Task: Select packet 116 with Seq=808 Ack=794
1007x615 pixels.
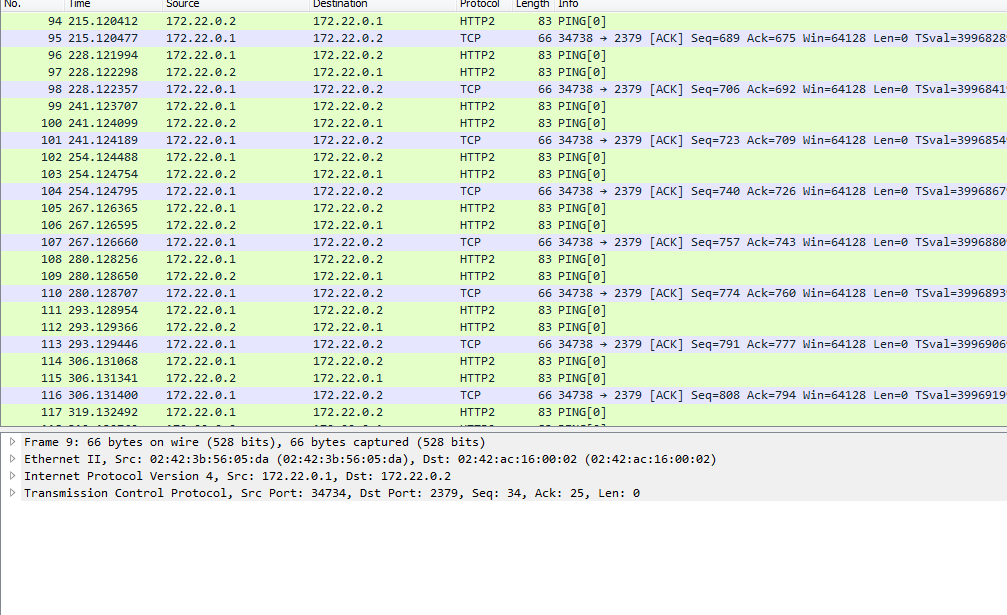Action: (x=504, y=395)
